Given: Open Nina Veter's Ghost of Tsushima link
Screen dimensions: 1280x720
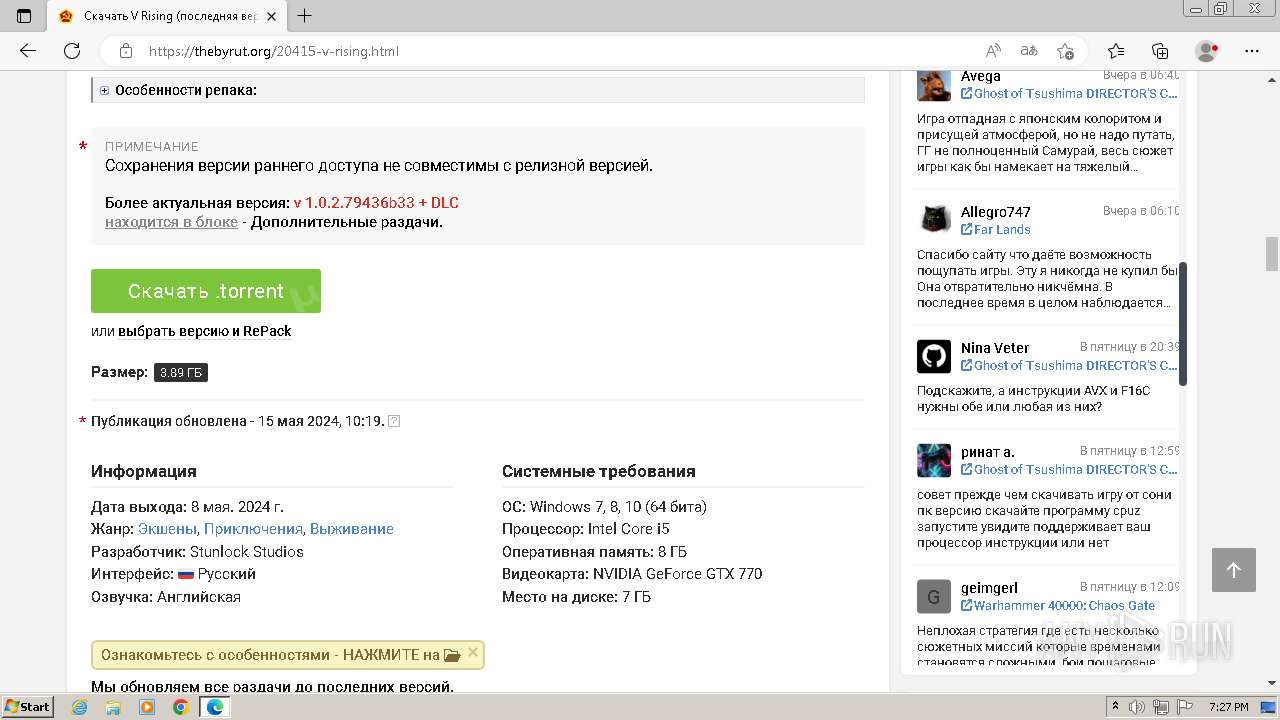Looking at the screenshot, I should (x=1069, y=366).
